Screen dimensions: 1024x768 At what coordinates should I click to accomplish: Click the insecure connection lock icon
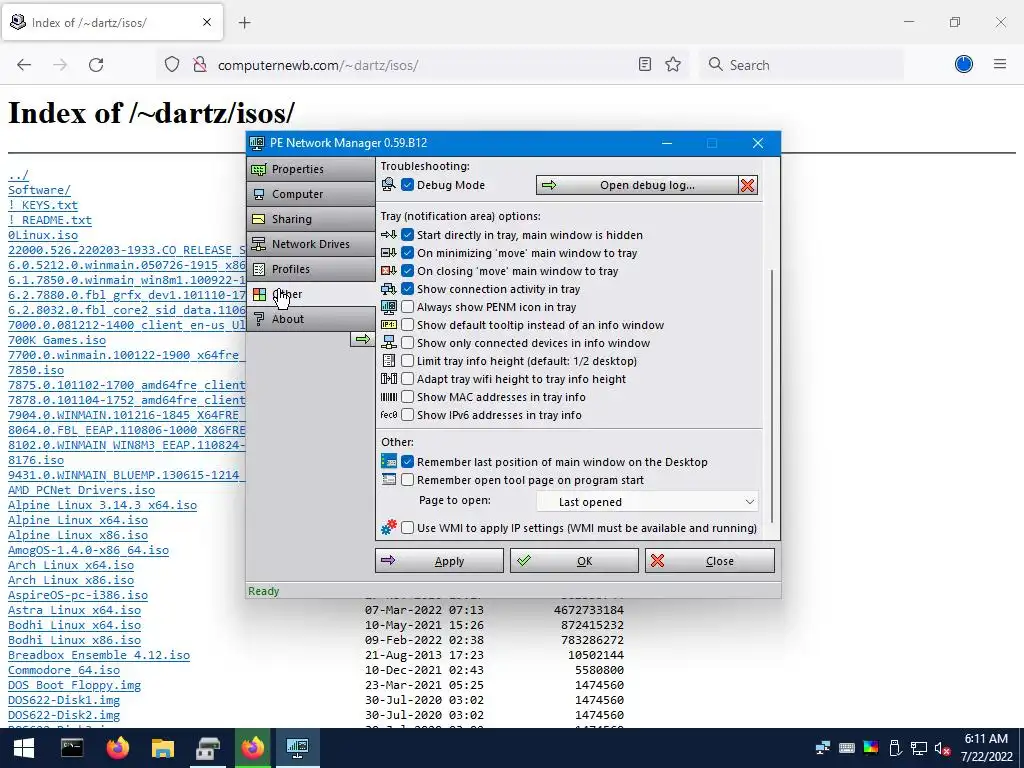[200, 65]
